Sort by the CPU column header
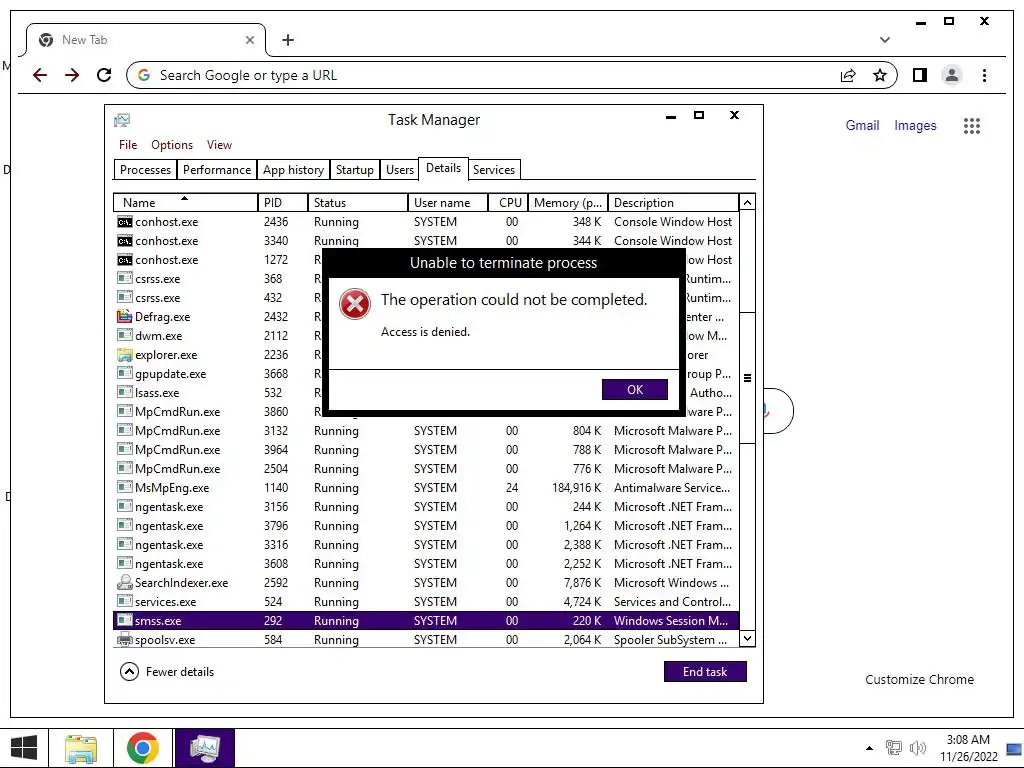Image resolution: width=1024 pixels, height=768 pixels. pyautogui.click(x=508, y=202)
